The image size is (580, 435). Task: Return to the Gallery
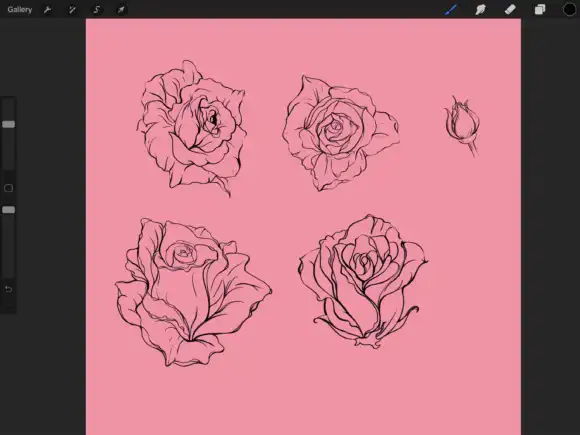(x=20, y=10)
